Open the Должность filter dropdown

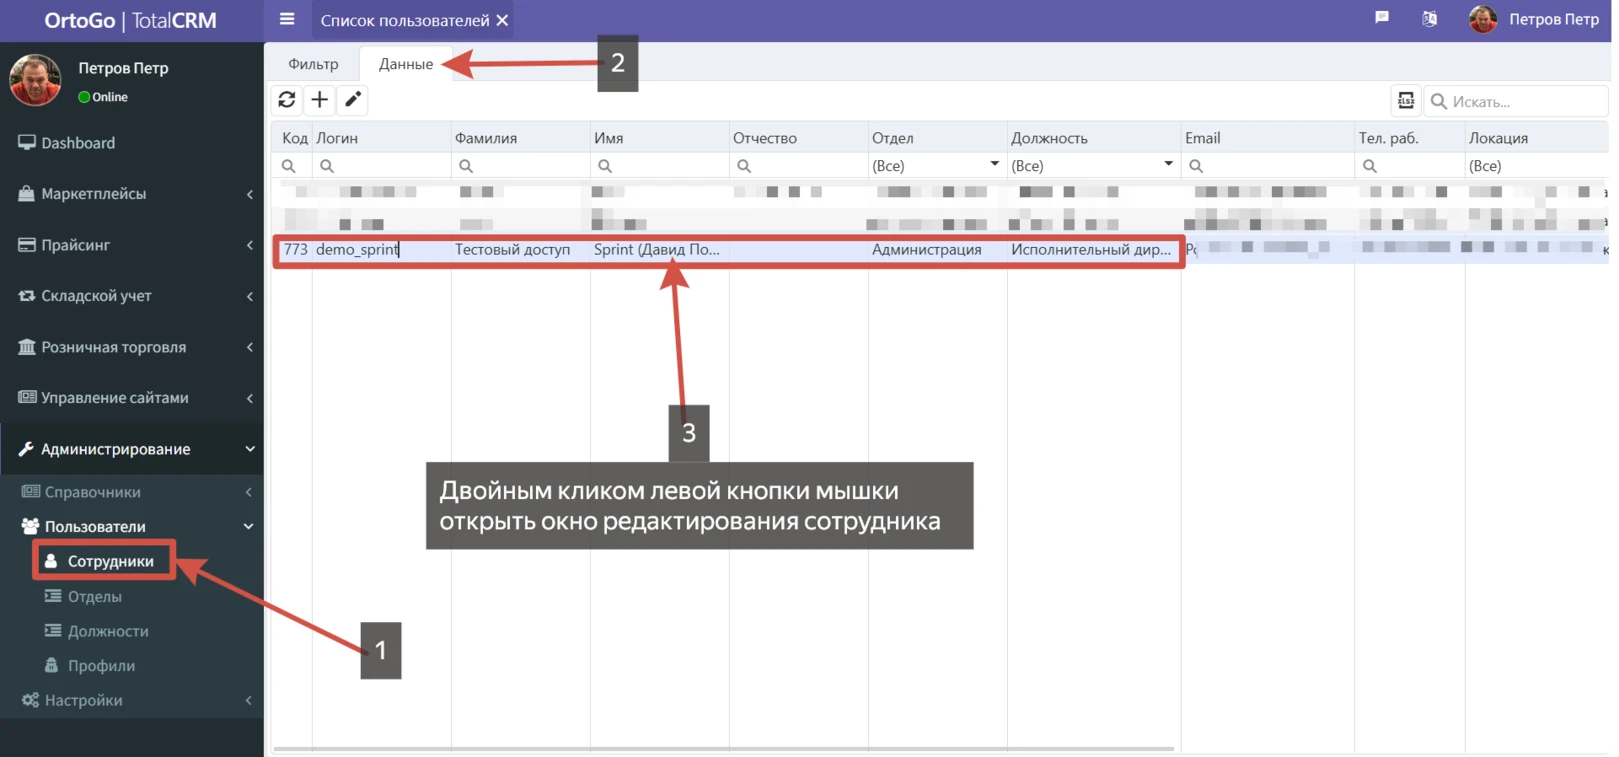pyautogui.click(x=1167, y=165)
